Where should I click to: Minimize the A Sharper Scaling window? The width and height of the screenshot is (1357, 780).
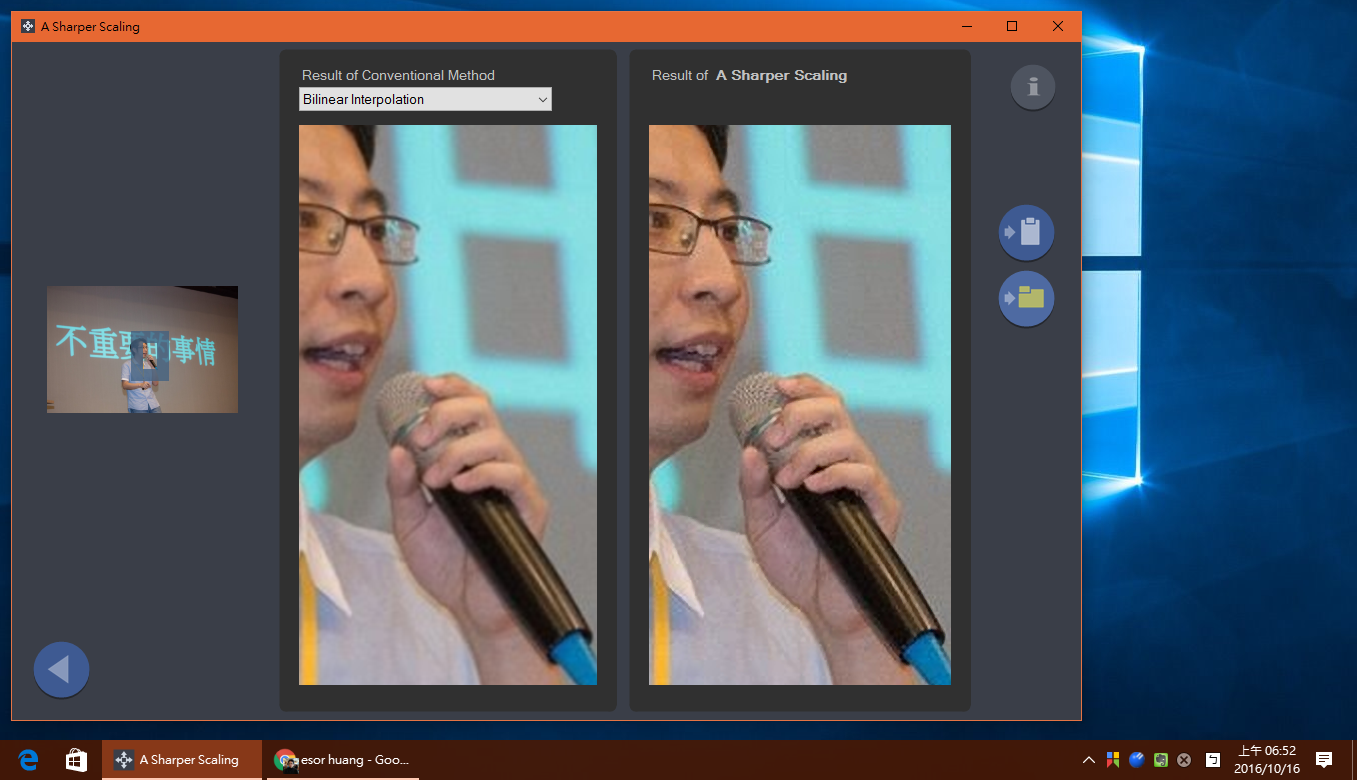[966, 26]
